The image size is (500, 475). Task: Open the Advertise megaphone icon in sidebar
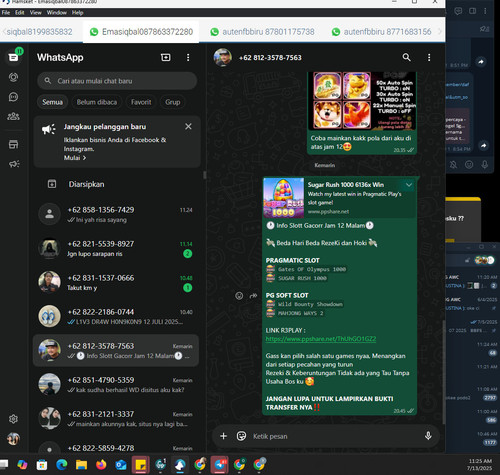coord(14,164)
